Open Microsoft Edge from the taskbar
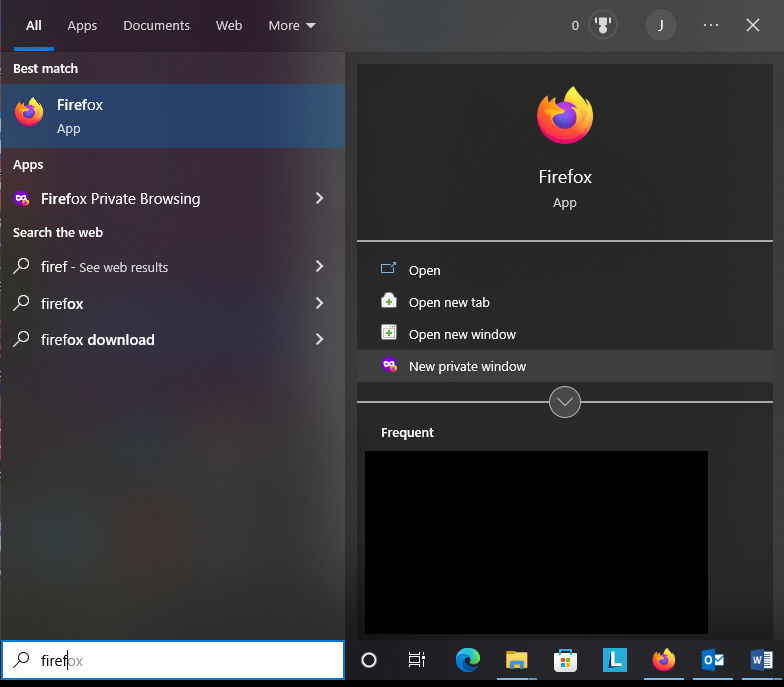Image resolution: width=784 pixels, height=687 pixels. pyautogui.click(x=468, y=660)
